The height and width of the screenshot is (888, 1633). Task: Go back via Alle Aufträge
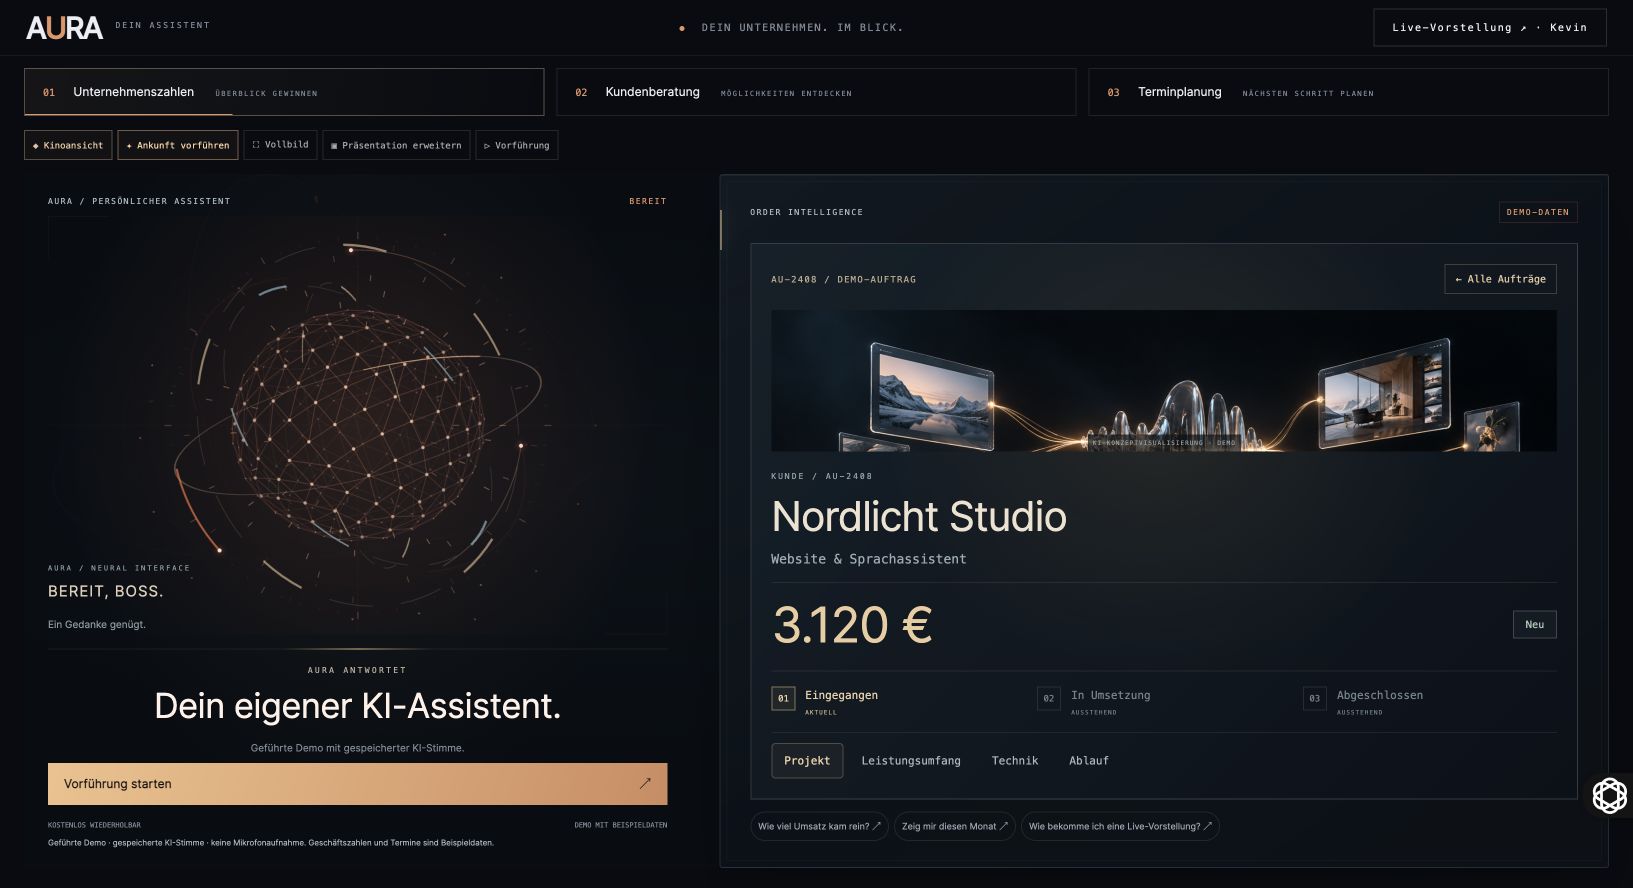[1500, 279]
